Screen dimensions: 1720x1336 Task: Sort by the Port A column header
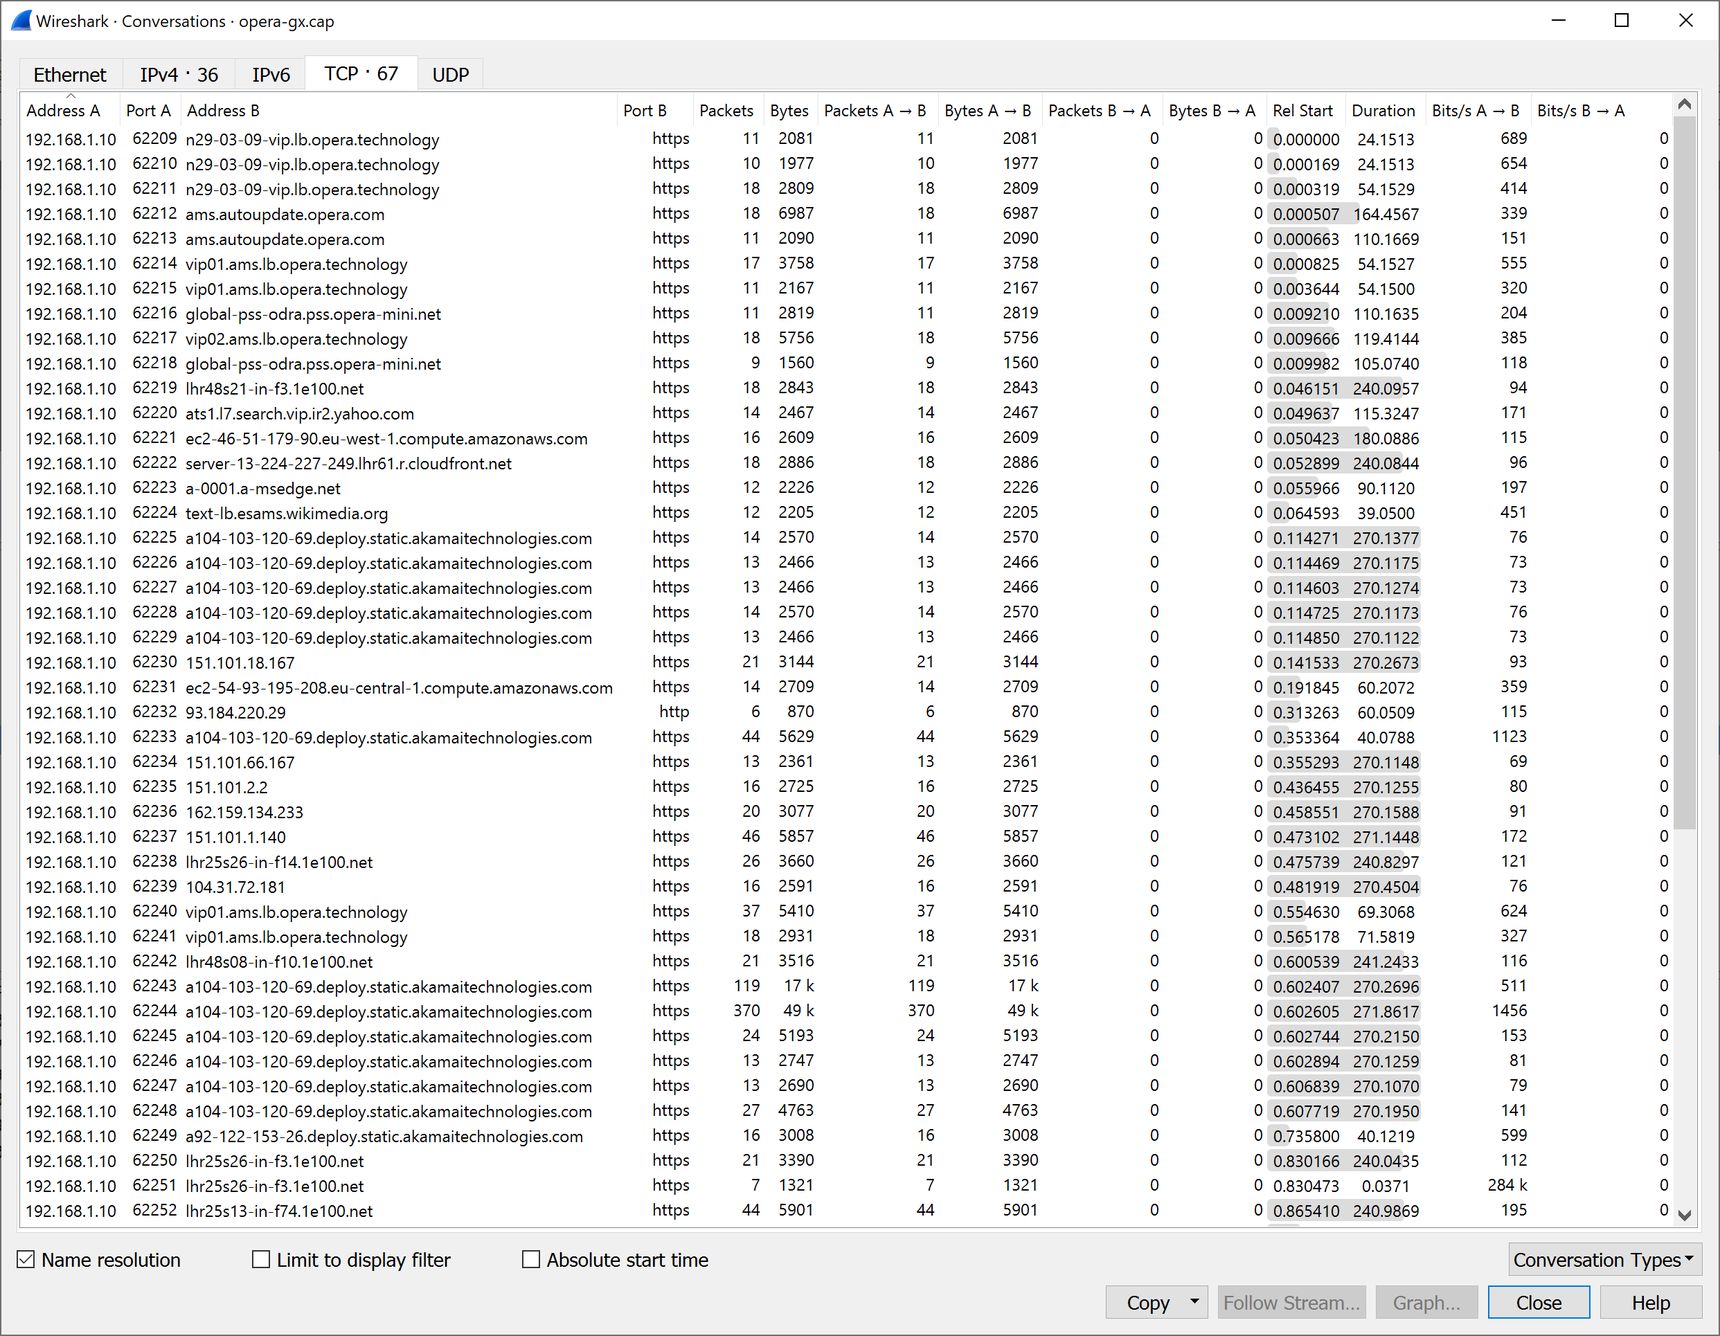click(150, 111)
